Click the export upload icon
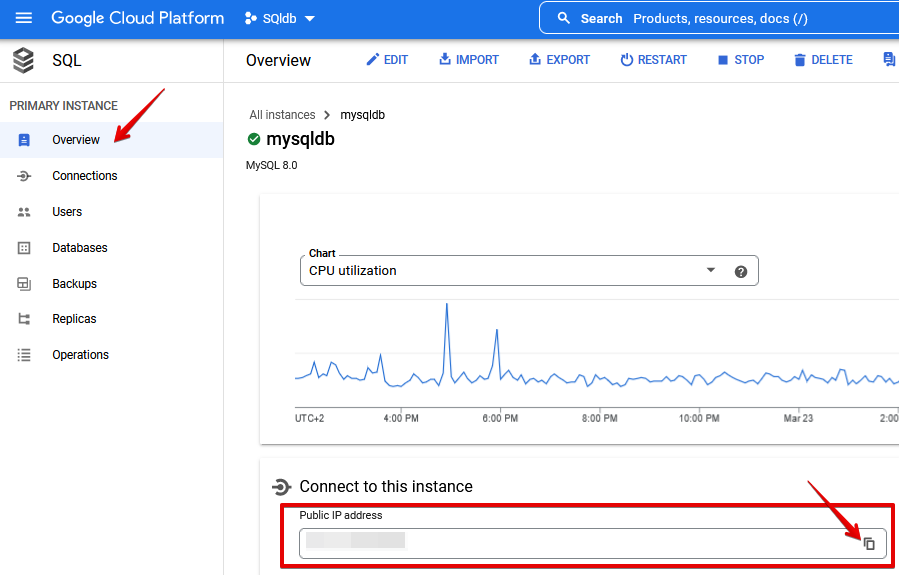The width and height of the screenshot is (900, 575). coord(535,59)
